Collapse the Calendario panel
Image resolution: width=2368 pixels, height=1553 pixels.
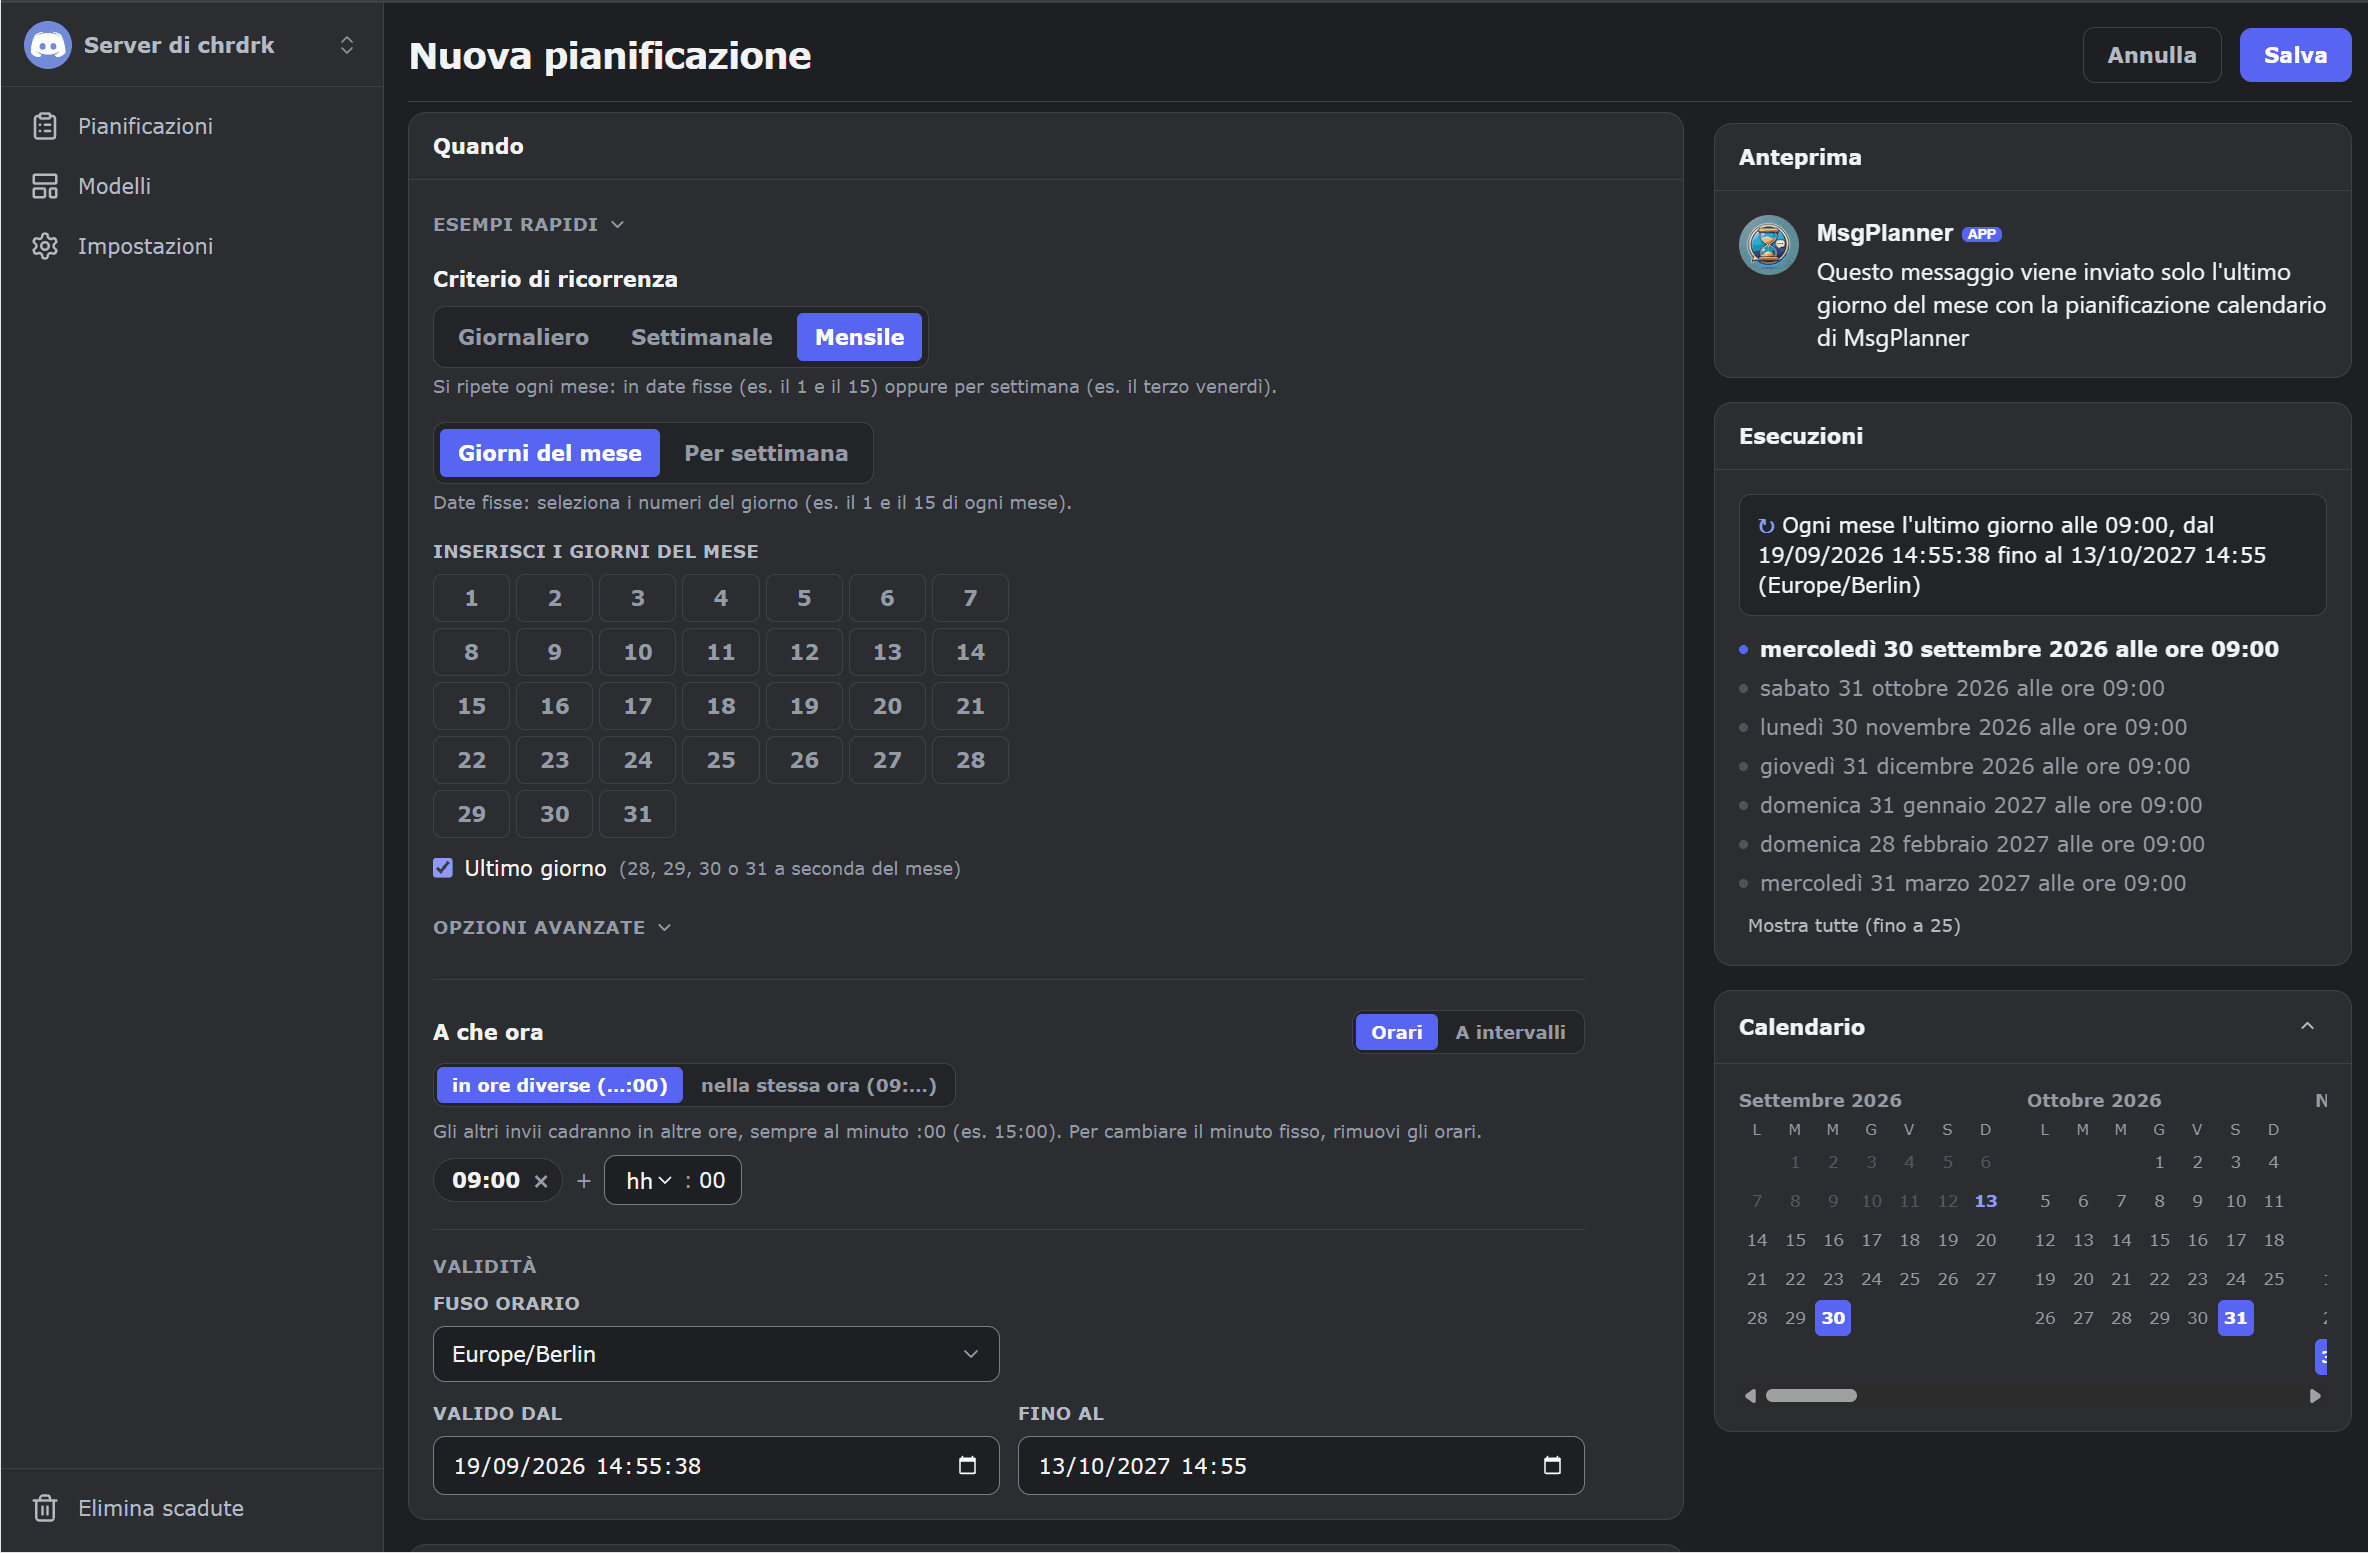coord(2307,1027)
